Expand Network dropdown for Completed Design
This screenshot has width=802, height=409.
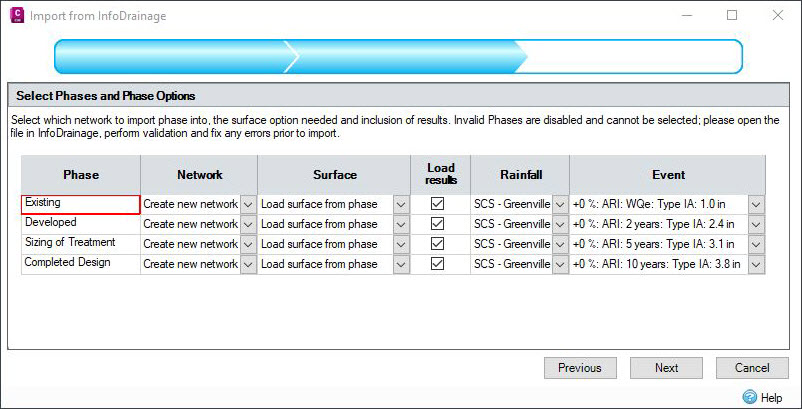248,264
